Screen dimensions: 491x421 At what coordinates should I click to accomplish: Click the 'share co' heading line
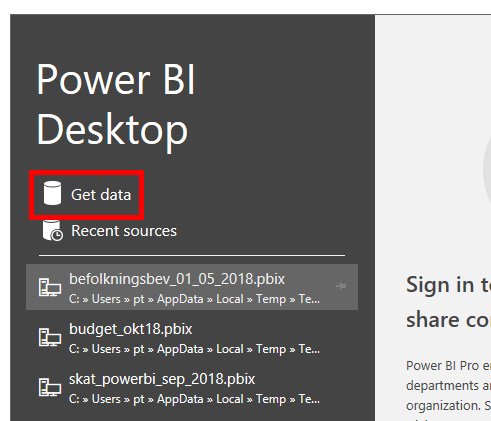point(448,320)
